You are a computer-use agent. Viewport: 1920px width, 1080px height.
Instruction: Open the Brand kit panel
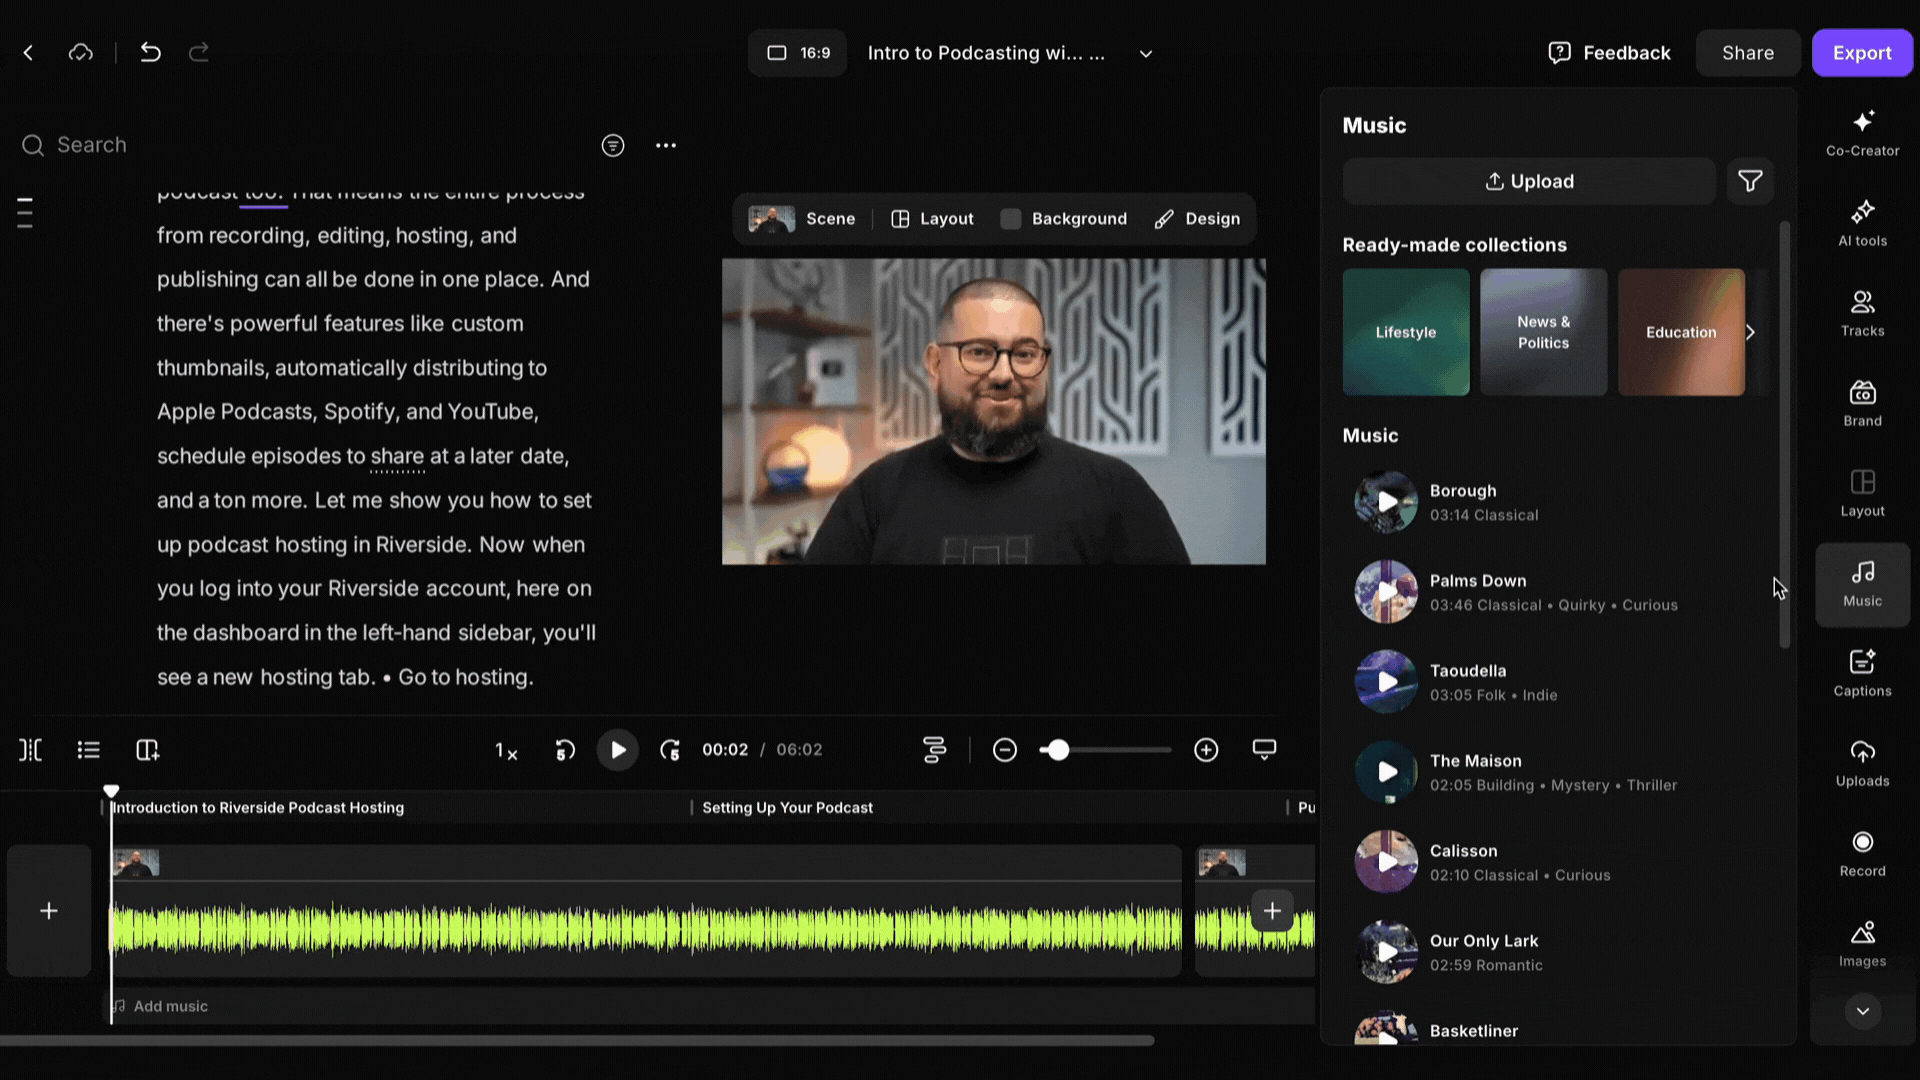point(1862,403)
